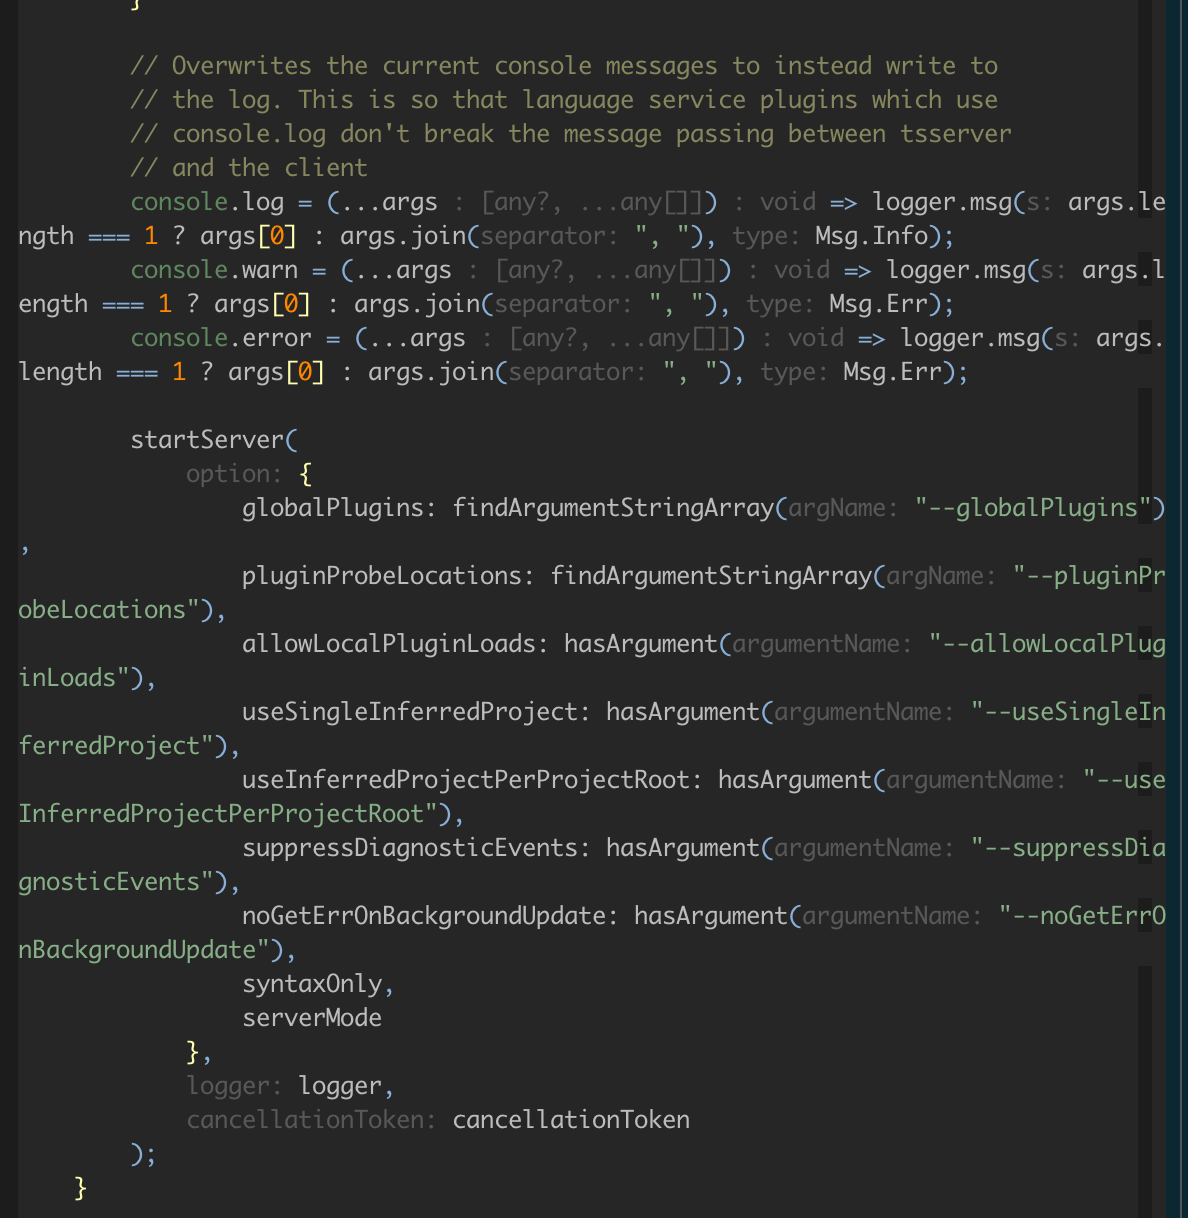Click the "noGetErrOnBackgroundUpdate:" property key
This screenshot has width=1188, height=1218.
[x=430, y=916]
